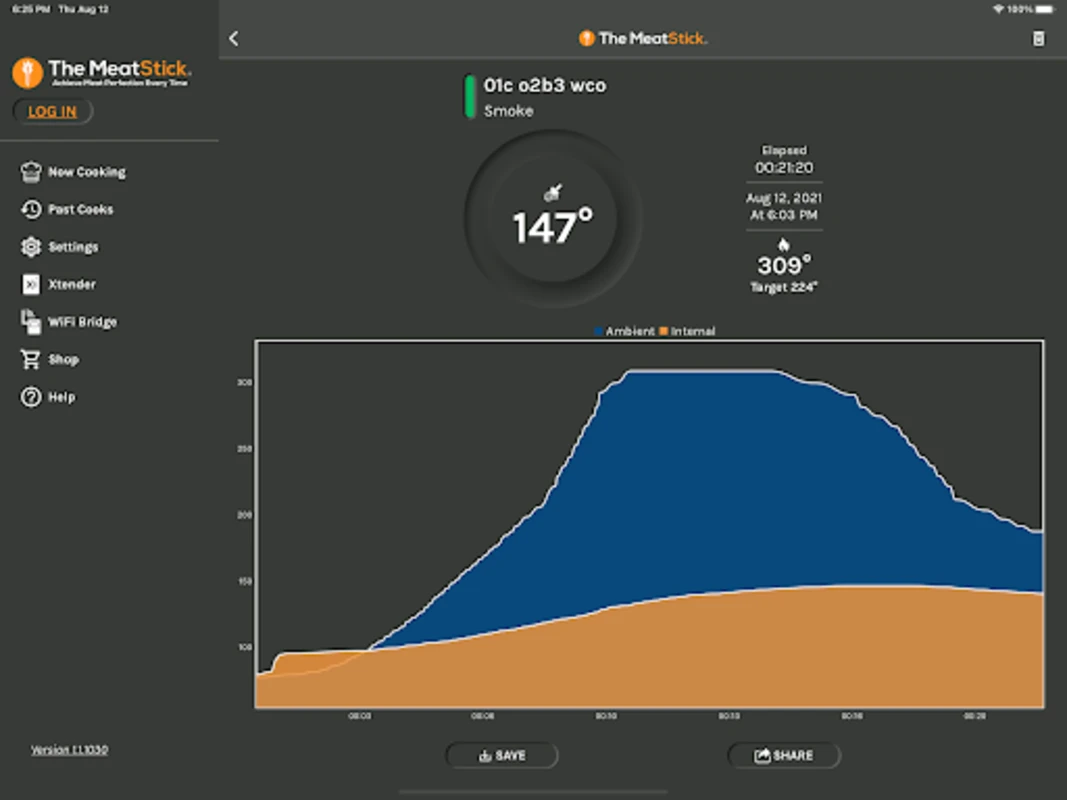
Task: Open the Settings gear icon
Action: click(31, 247)
